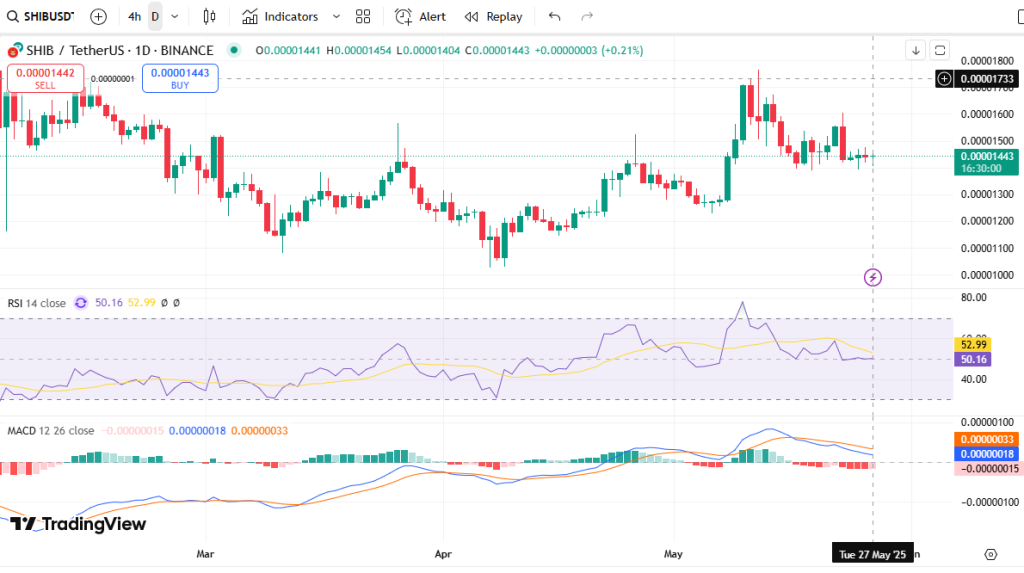Start bar Replay mode
1024x573 pixels.
click(494, 16)
